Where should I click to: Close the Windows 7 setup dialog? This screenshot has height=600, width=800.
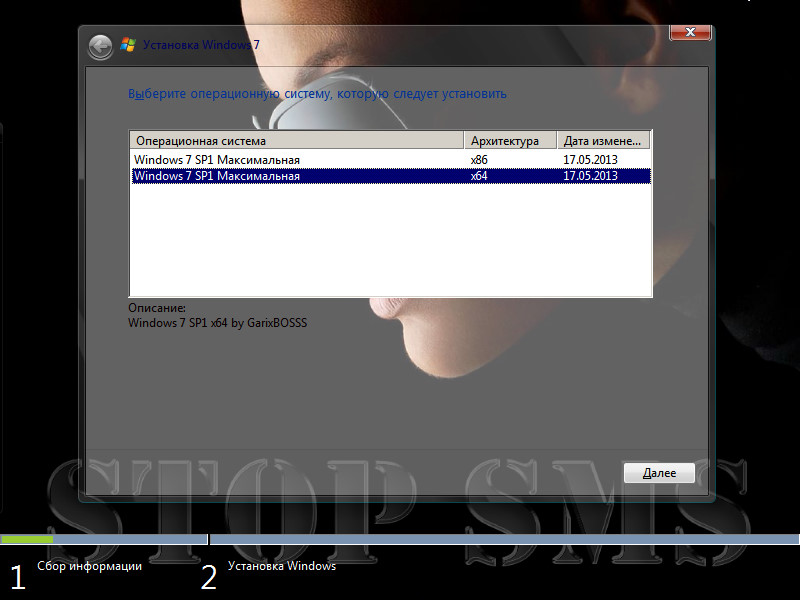point(690,32)
